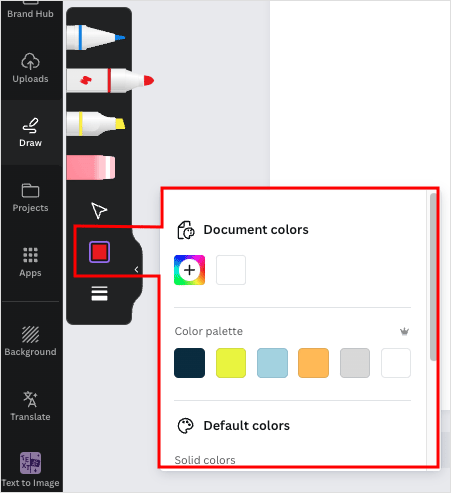
Task: Open the Projects sidebar tab
Action: (30, 198)
